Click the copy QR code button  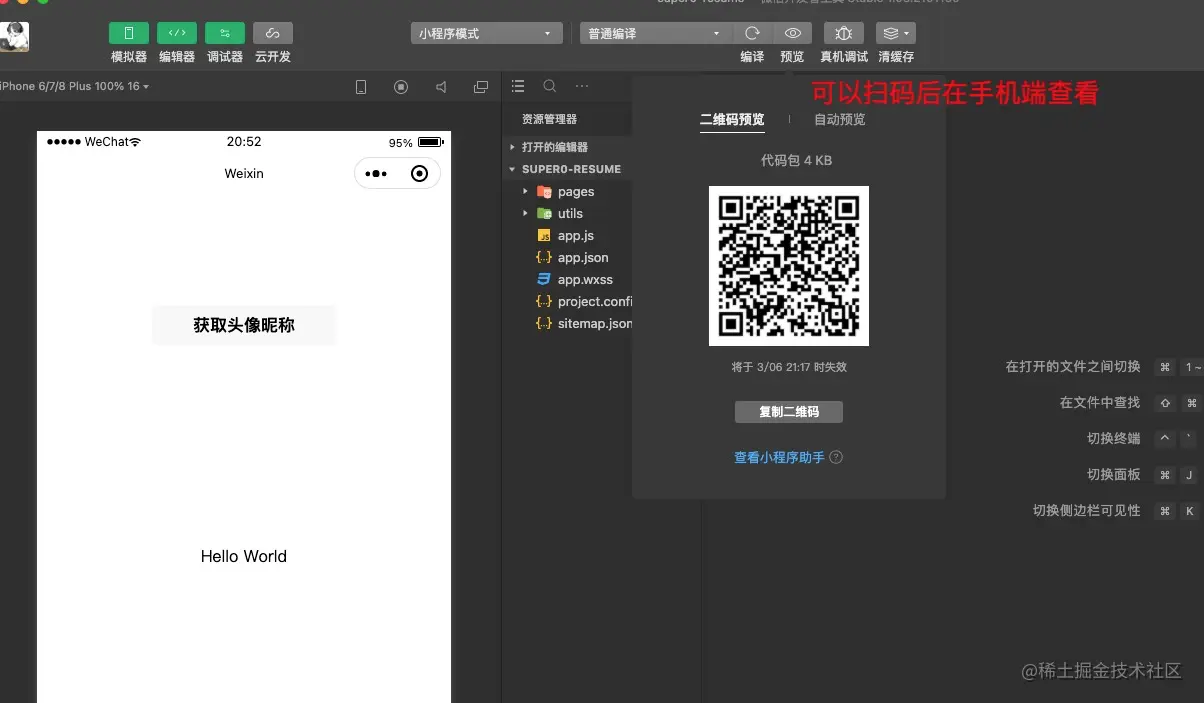[x=789, y=412]
